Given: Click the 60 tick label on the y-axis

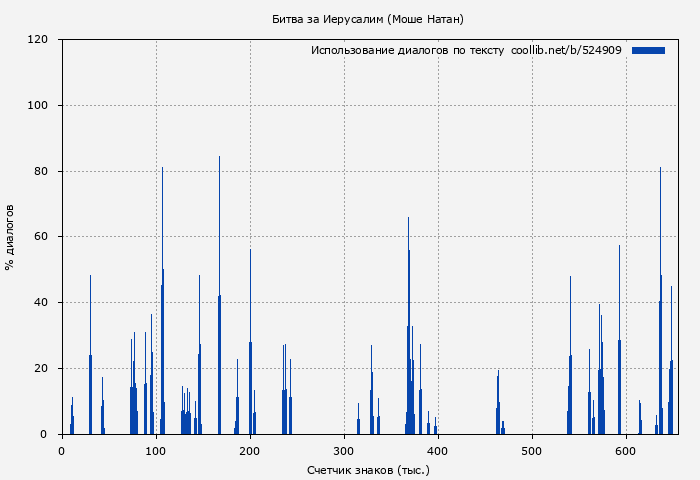Looking at the screenshot, I should pos(41,237).
